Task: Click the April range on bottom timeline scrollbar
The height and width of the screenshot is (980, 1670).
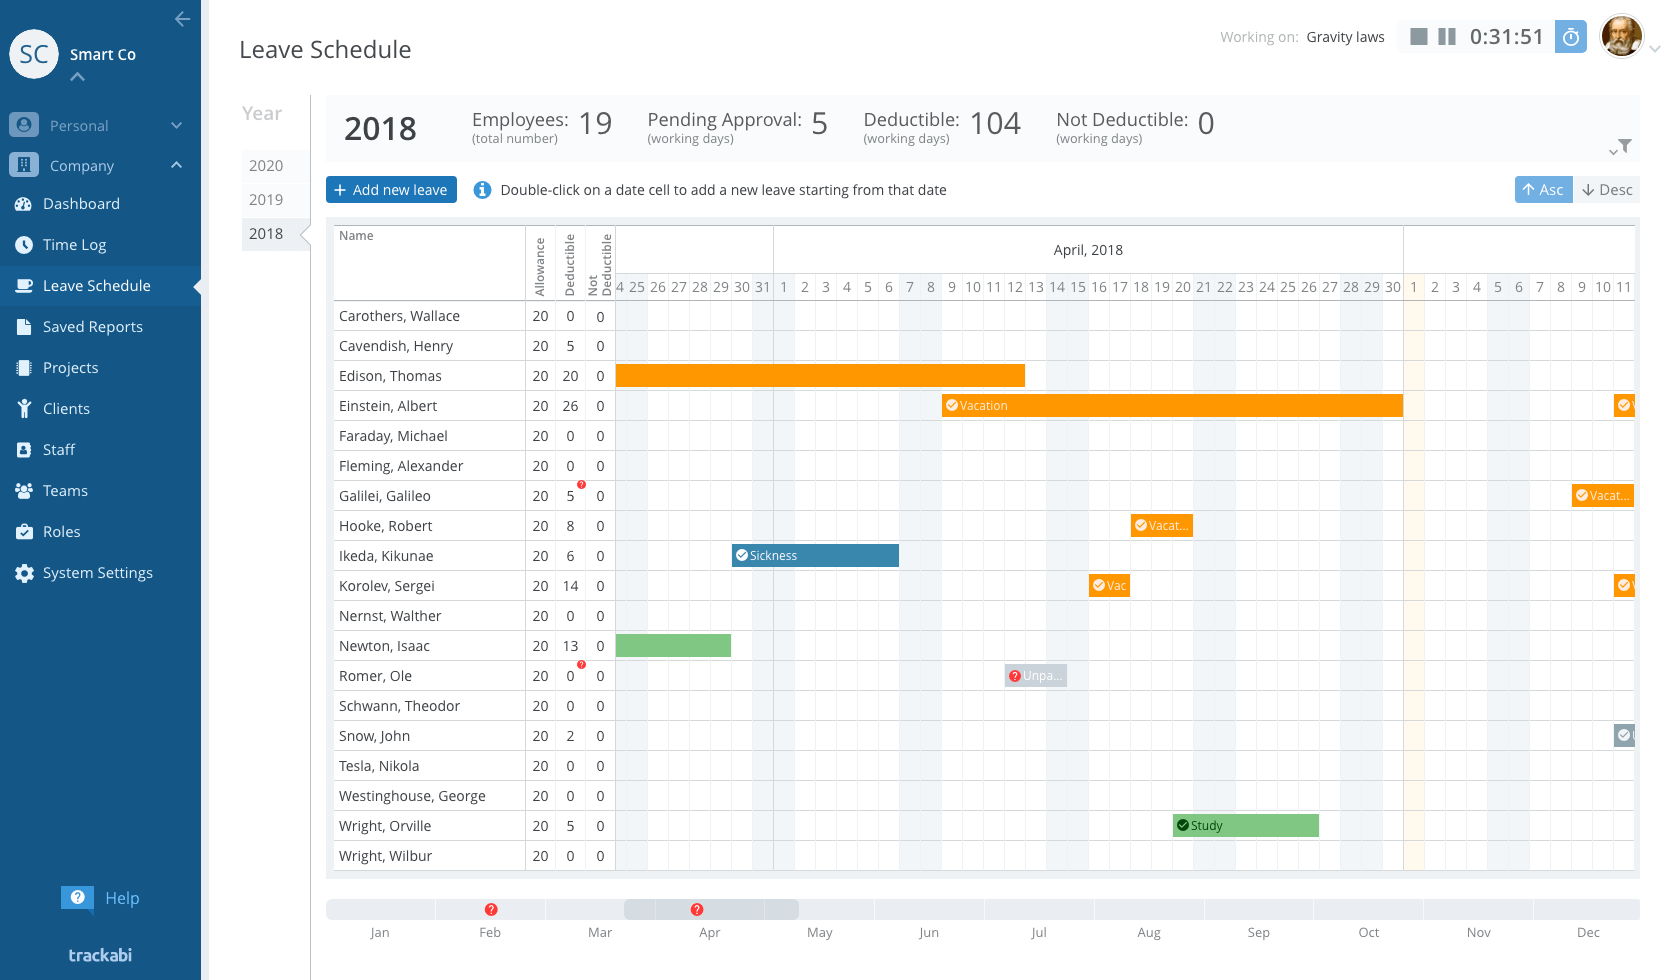Action: [x=710, y=909]
